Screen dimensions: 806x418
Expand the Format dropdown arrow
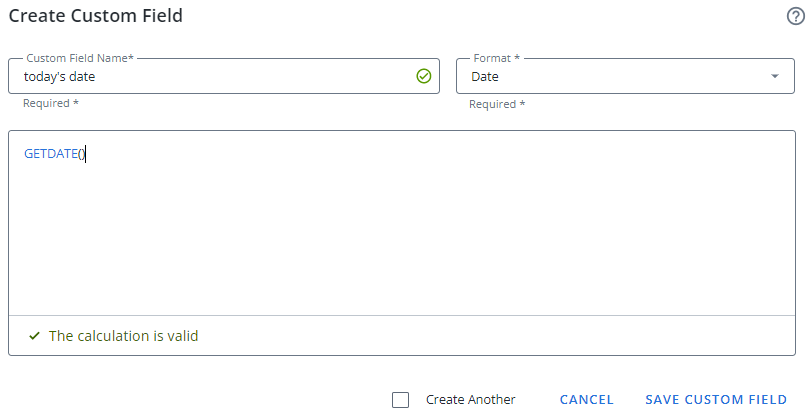[x=775, y=77]
